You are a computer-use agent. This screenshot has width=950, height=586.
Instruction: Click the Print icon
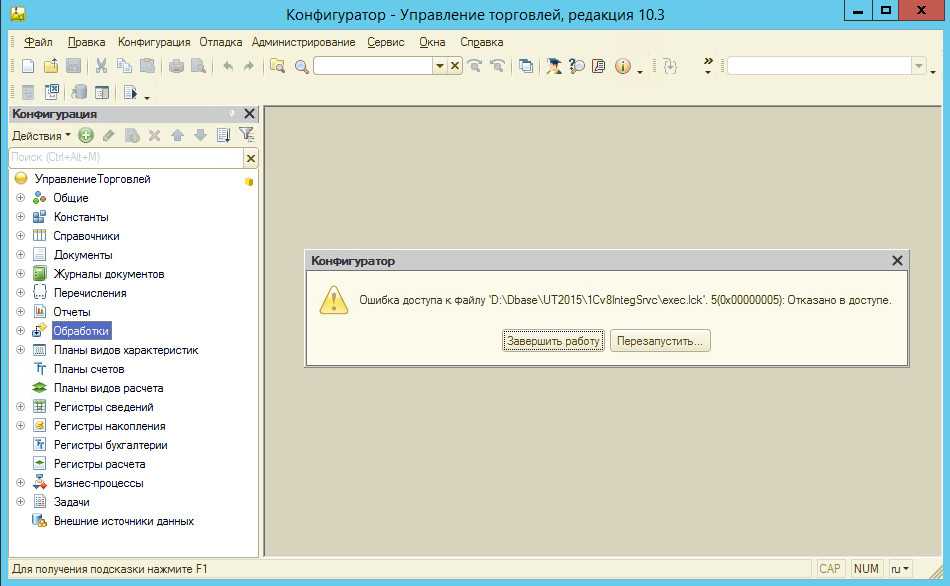coord(176,66)
